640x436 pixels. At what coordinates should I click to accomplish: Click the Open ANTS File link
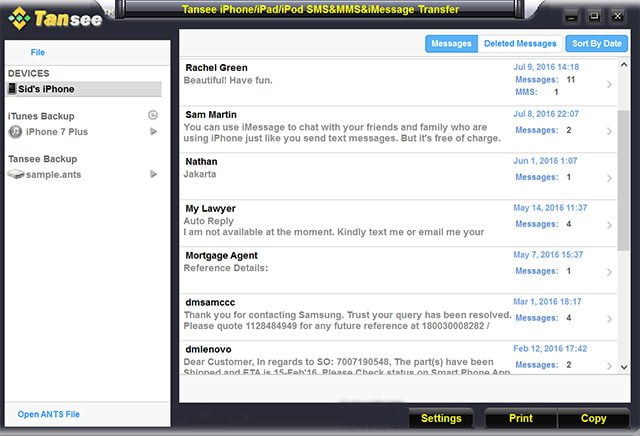pyautogui.click(x=49, y=414)
